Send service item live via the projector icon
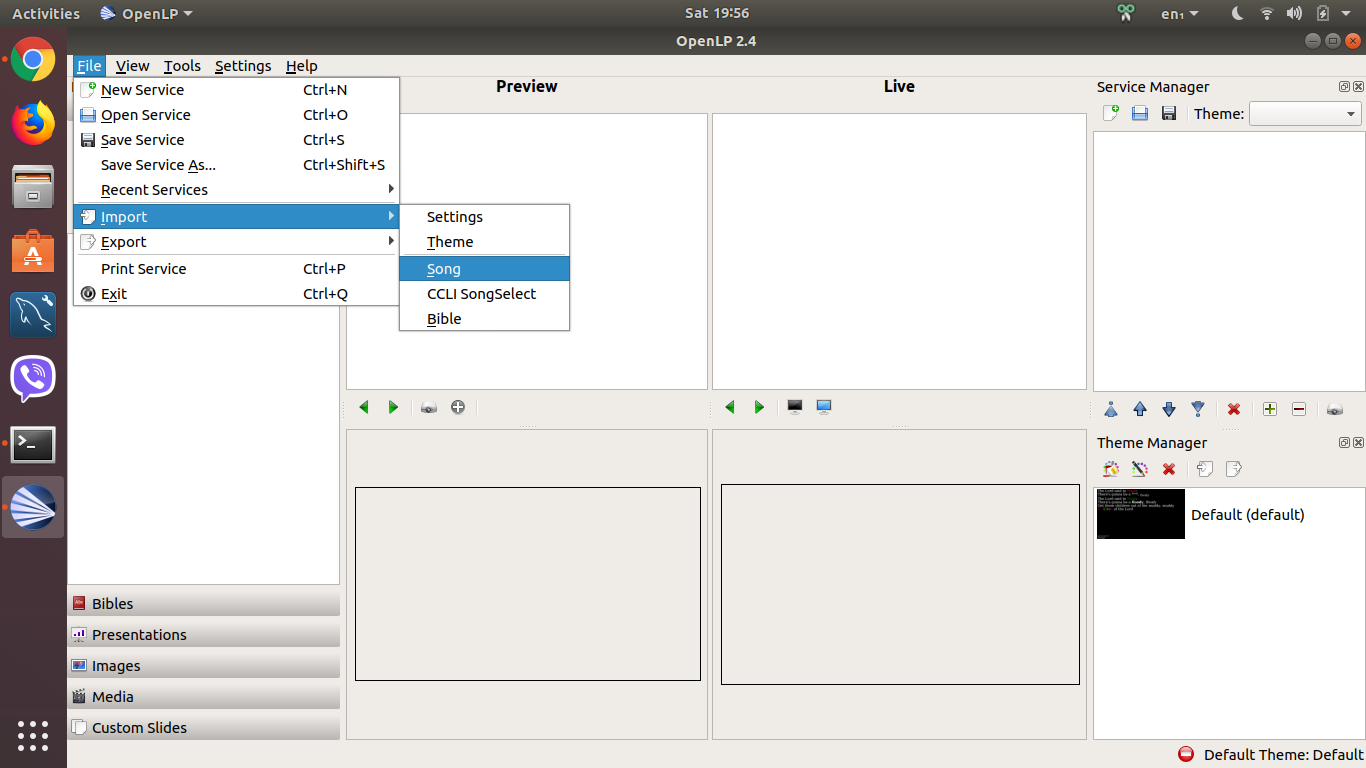The image size is (1366, 768). coord(1335,409)
